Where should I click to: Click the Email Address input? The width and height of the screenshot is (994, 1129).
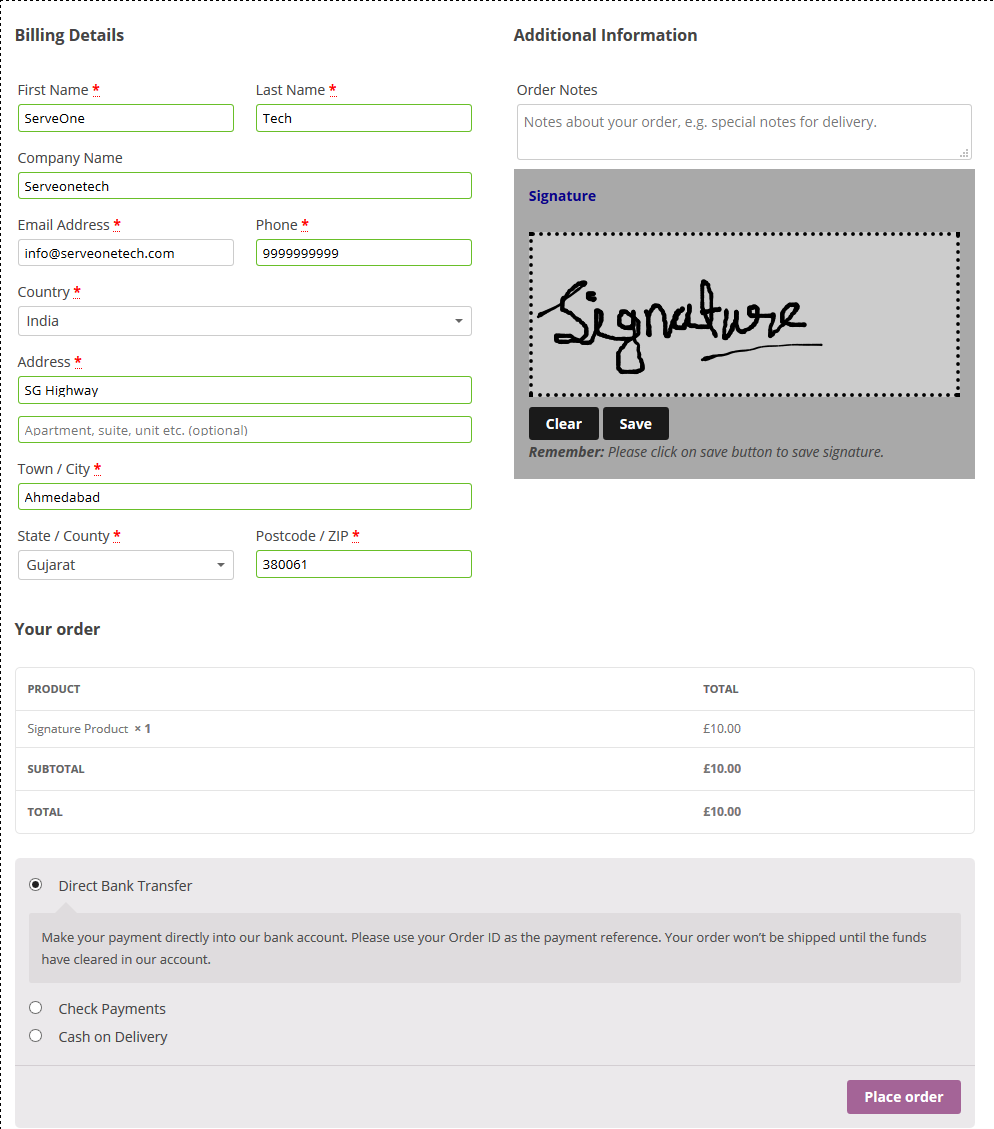coord(126,253)
